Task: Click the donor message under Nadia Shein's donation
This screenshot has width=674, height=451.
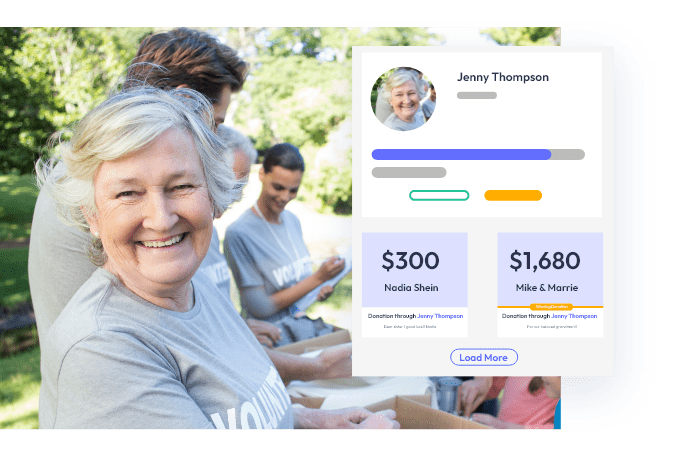Action: click(410, 327)
